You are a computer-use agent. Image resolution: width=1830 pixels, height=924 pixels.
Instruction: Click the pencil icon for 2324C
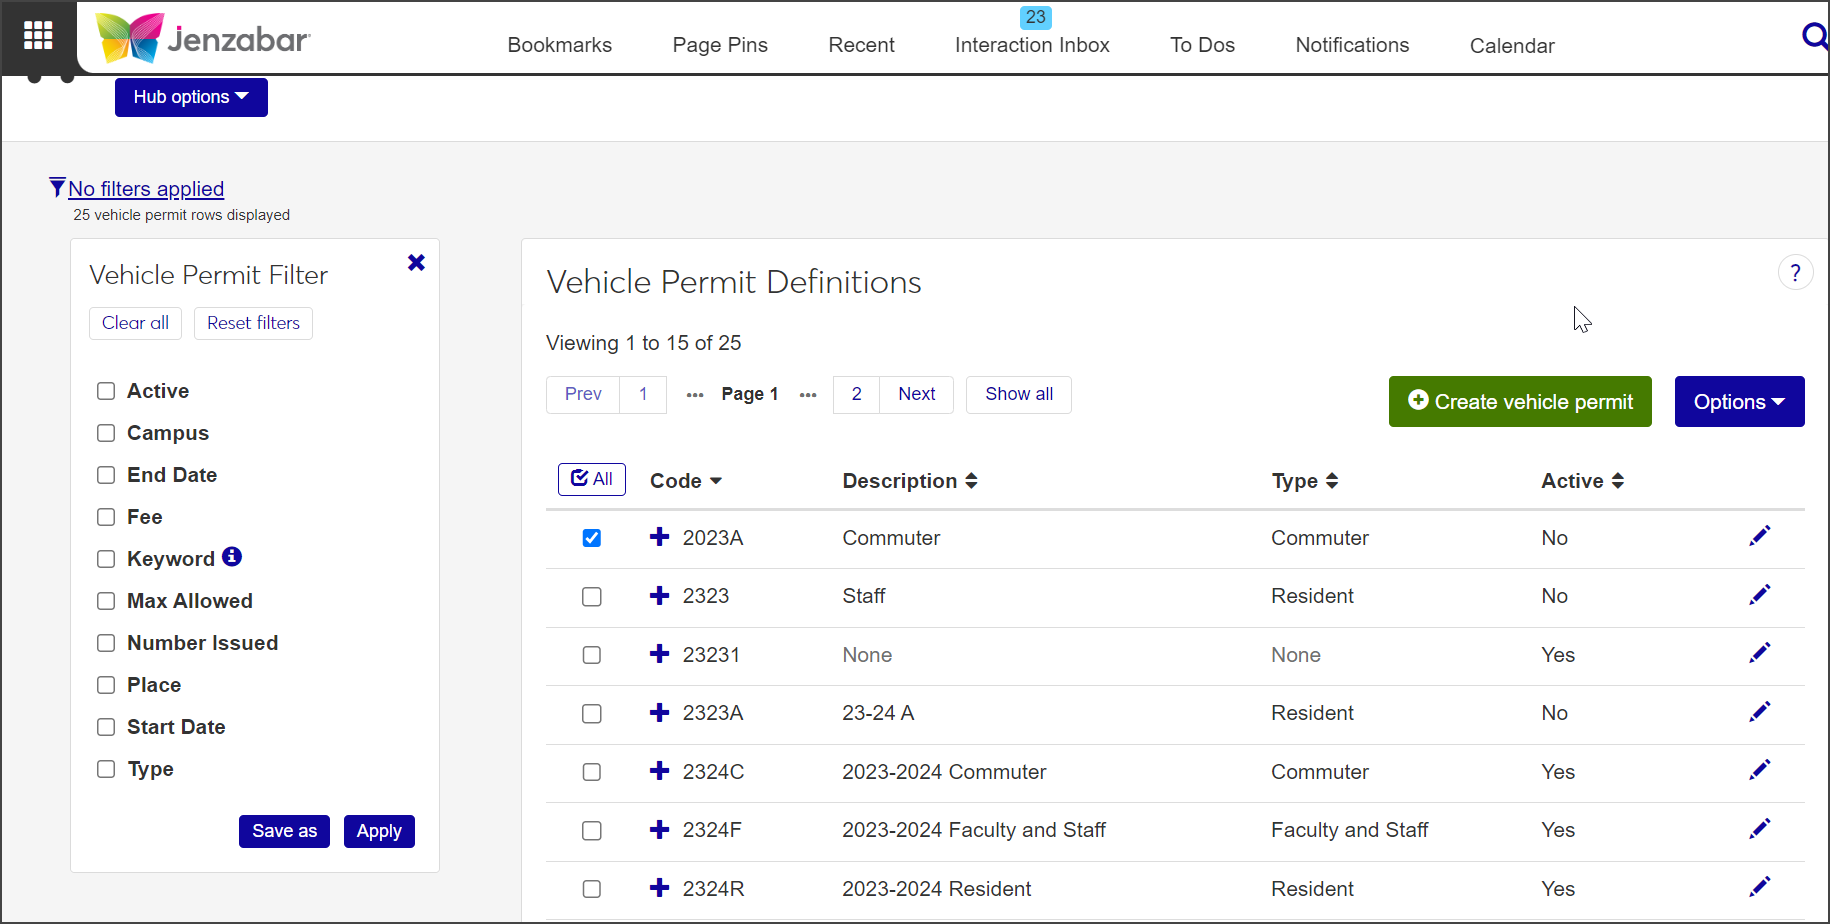tap(1759, 771)
